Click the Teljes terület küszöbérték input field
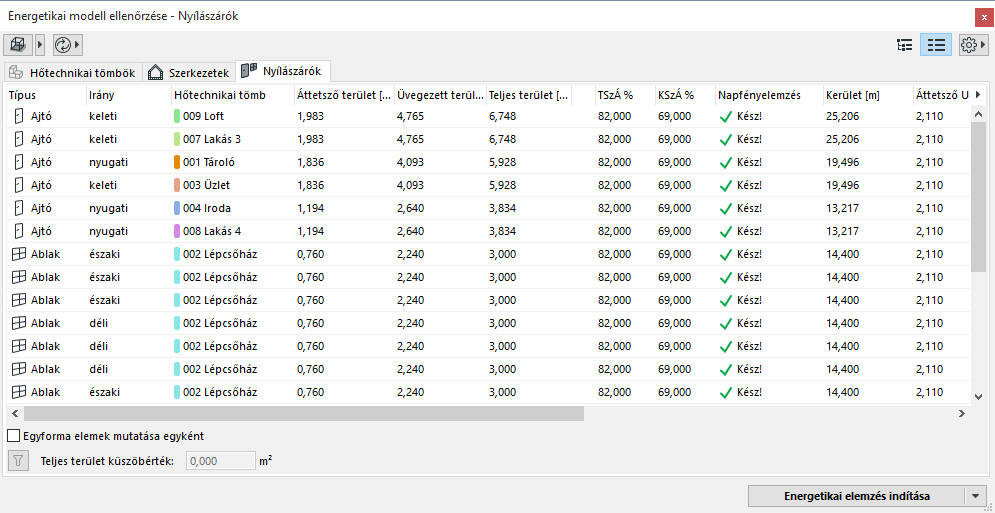Screen dimensions: 995x513 (221, 461)
